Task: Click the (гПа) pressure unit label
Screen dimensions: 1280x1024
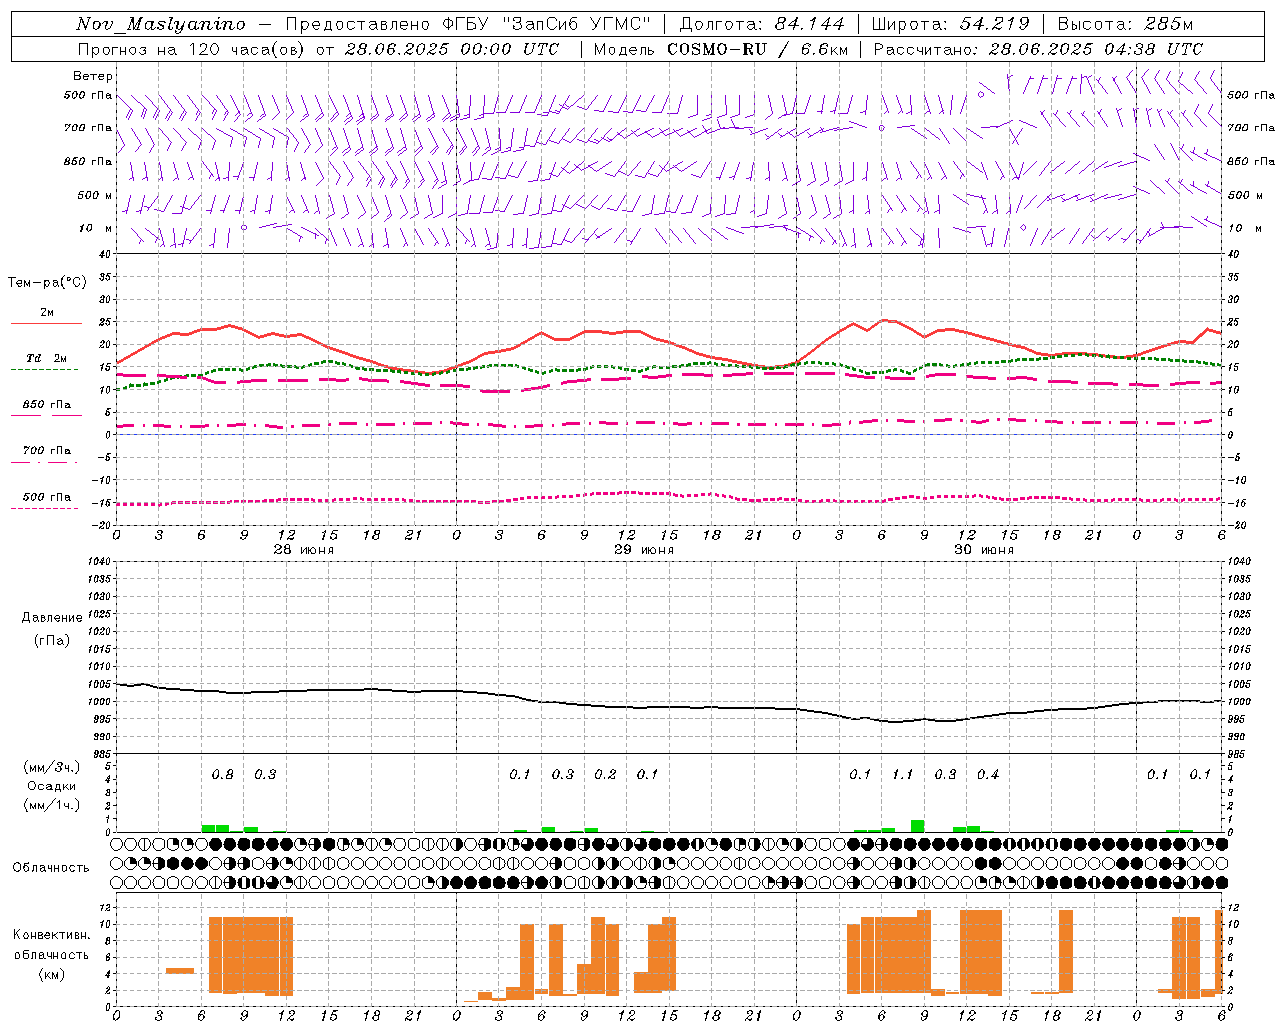Action: (52, 640)
